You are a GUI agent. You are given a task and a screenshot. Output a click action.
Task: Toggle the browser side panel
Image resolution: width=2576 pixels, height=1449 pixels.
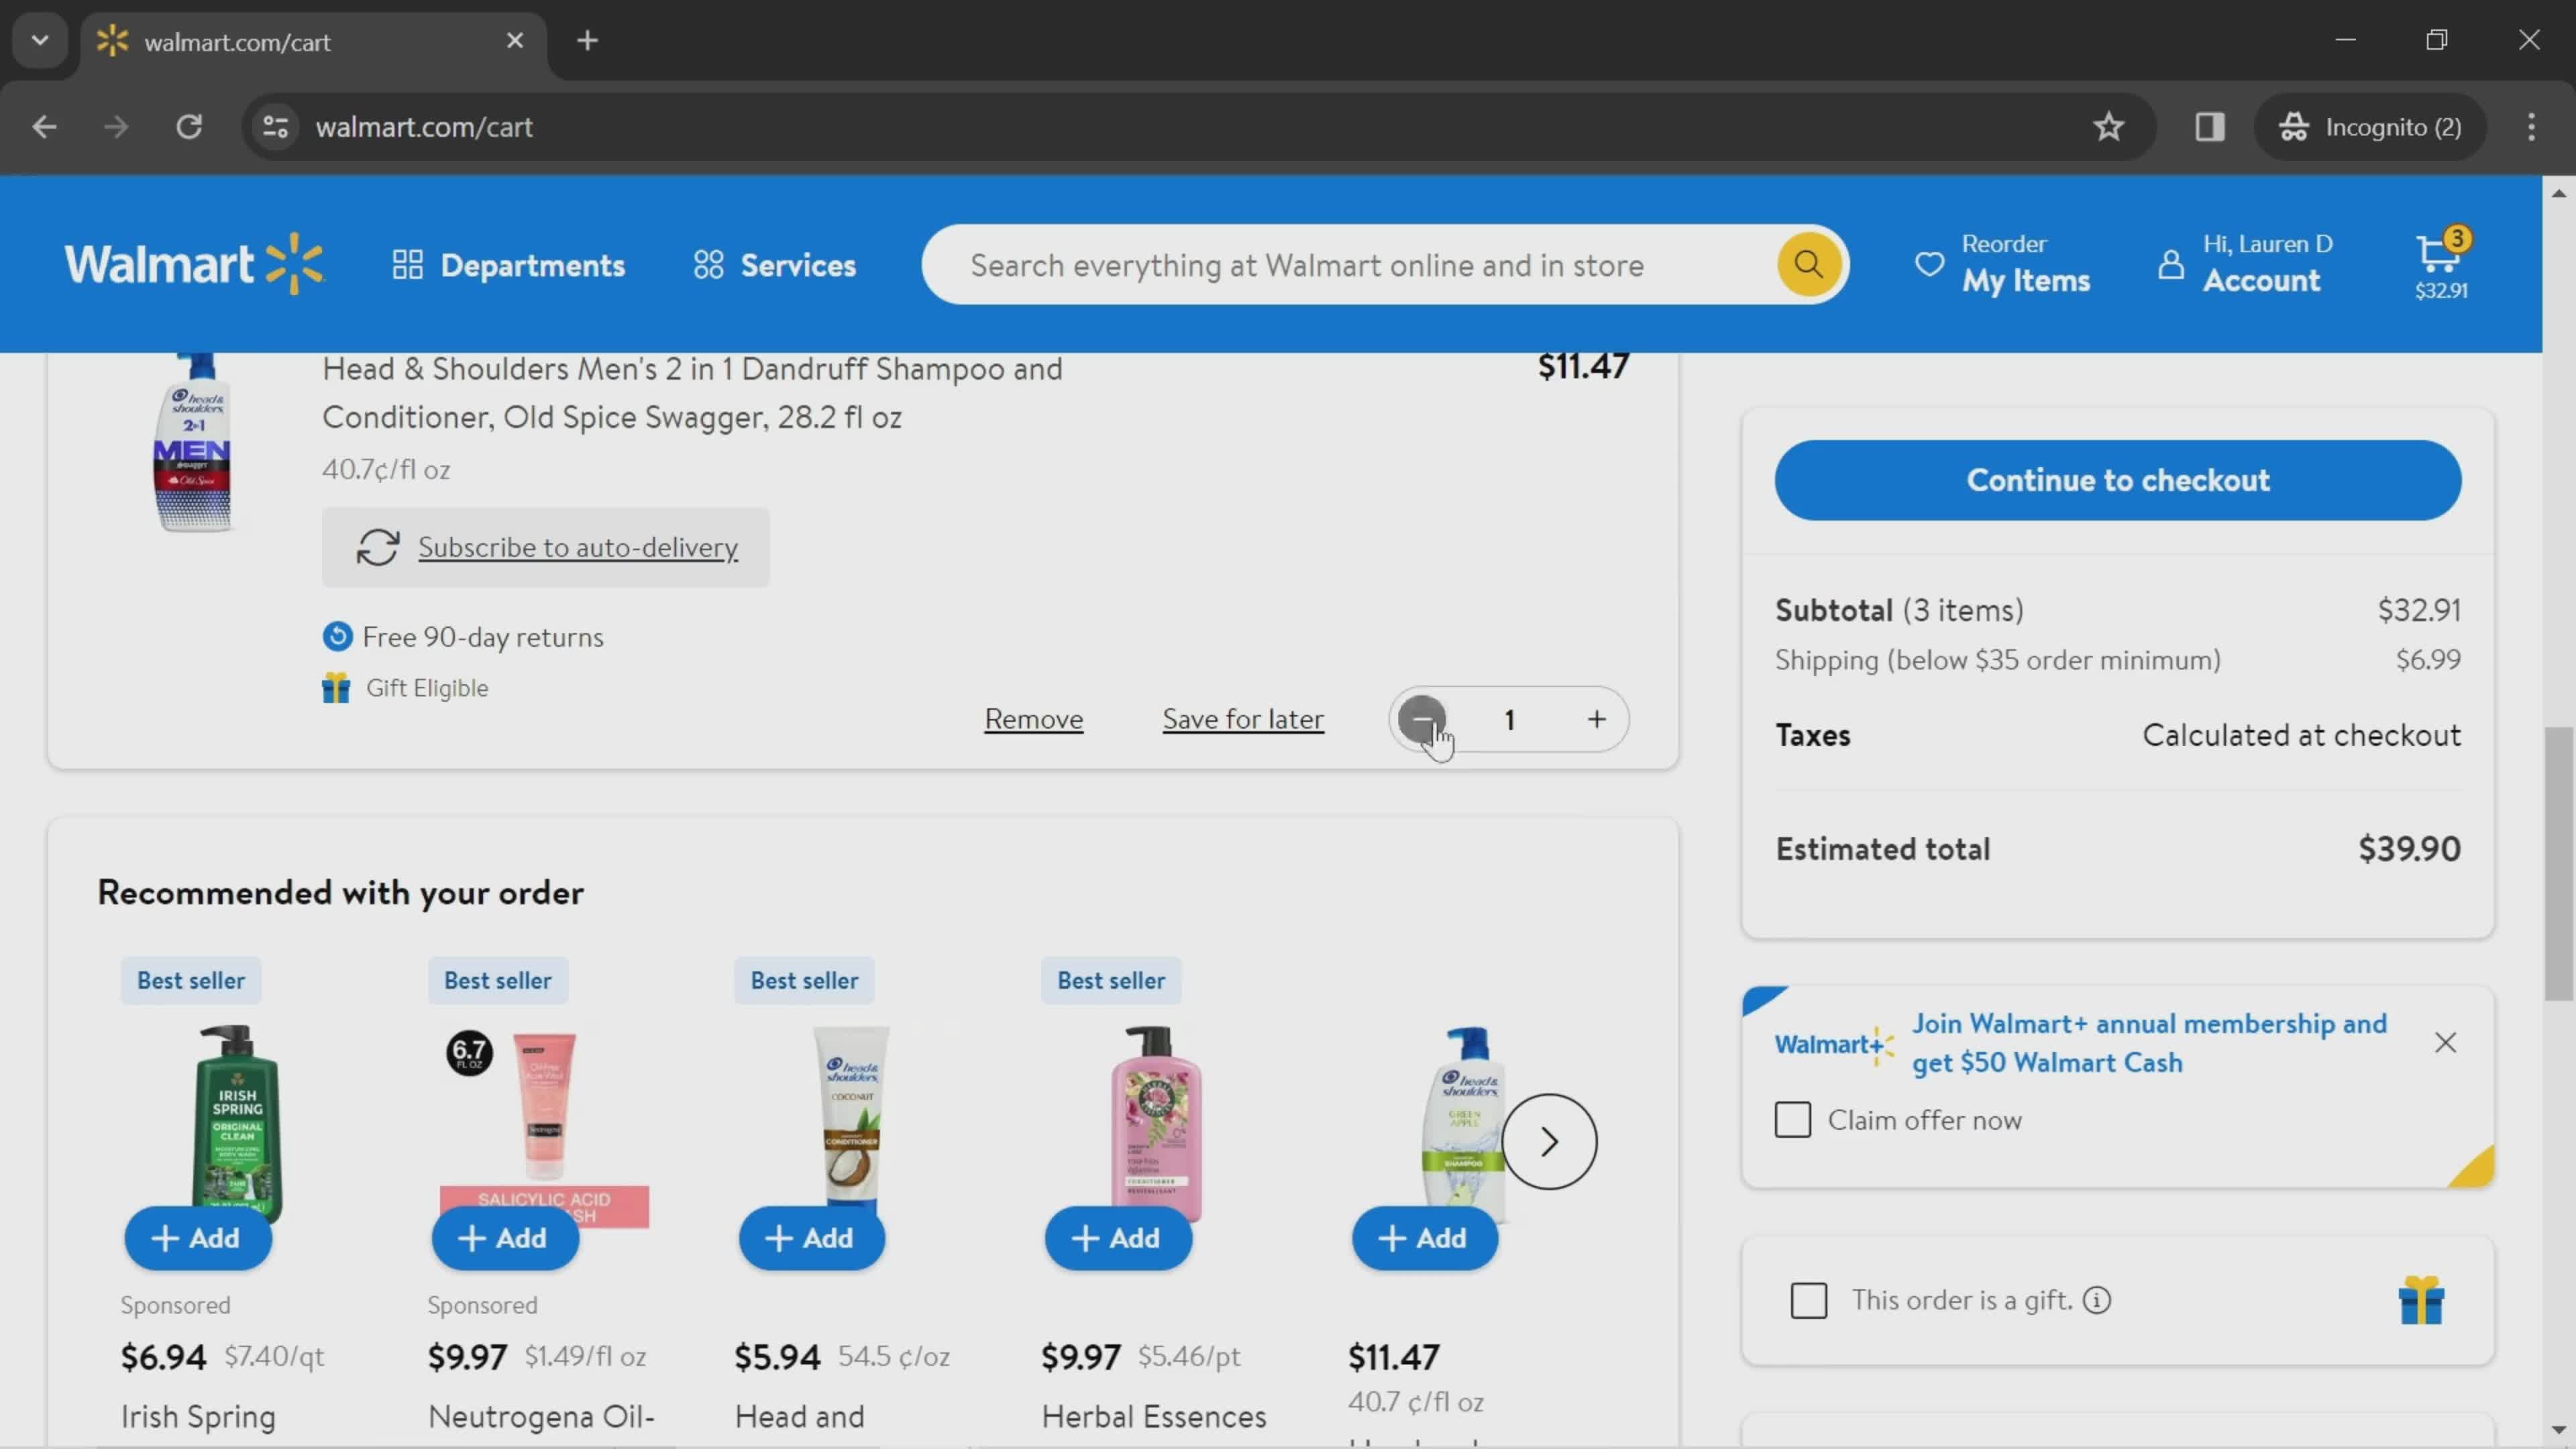click(x=2209, y=127)
